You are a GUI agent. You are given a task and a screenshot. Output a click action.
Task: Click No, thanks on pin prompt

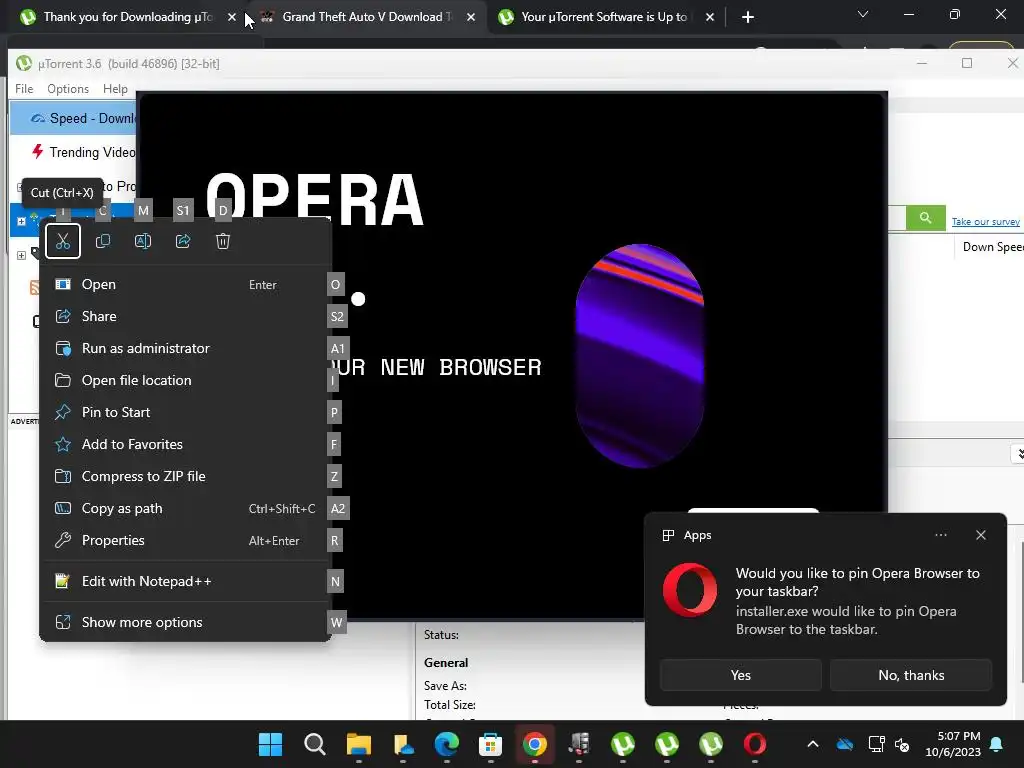click(911, 675)
